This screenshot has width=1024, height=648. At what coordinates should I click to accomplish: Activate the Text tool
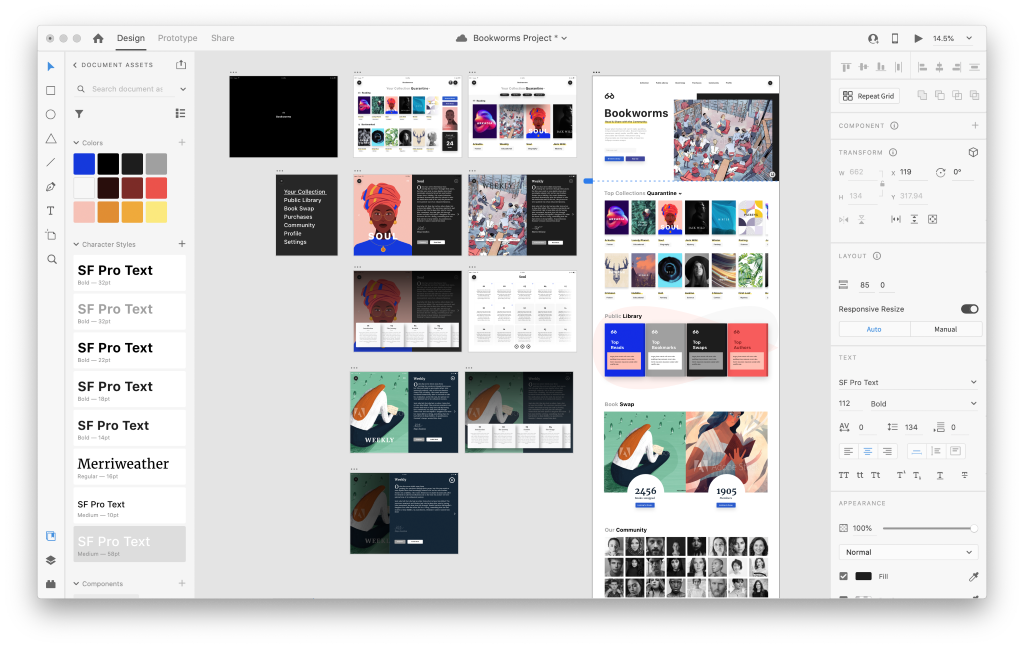pyautogui.click(x=51, y=211)
